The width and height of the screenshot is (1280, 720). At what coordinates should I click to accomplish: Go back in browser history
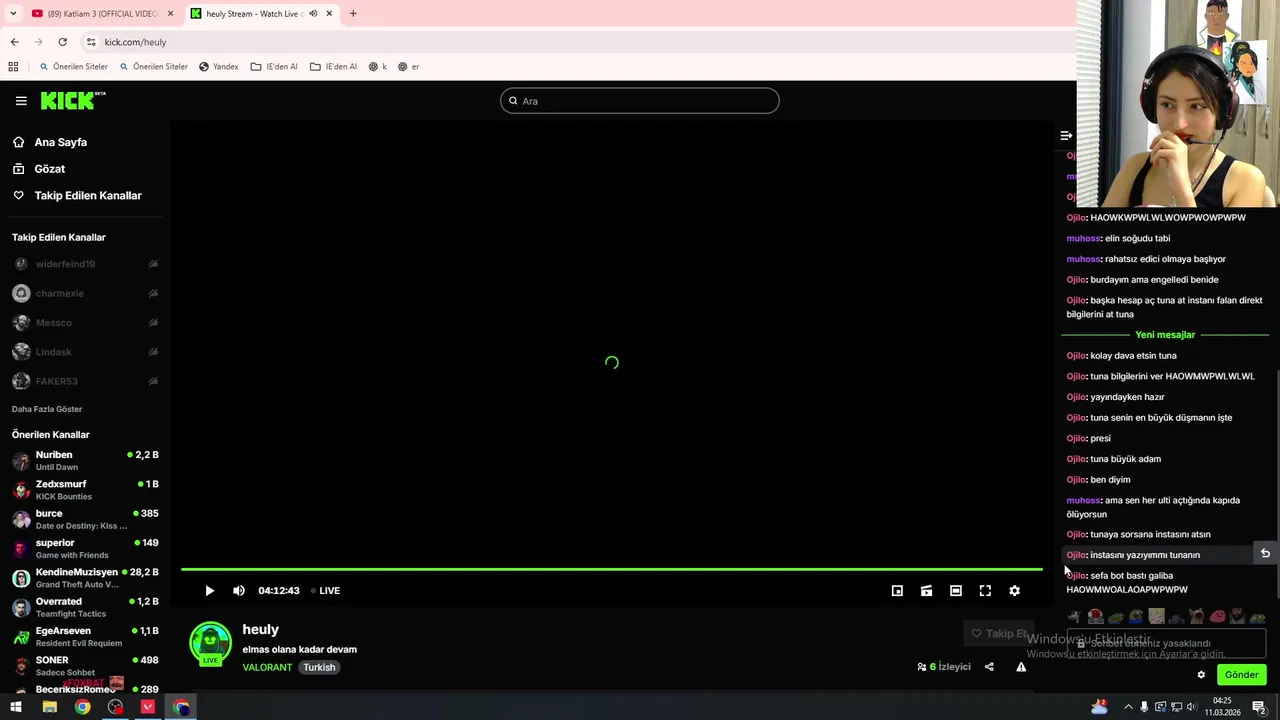pyautogui.click(x=14, y=42)
